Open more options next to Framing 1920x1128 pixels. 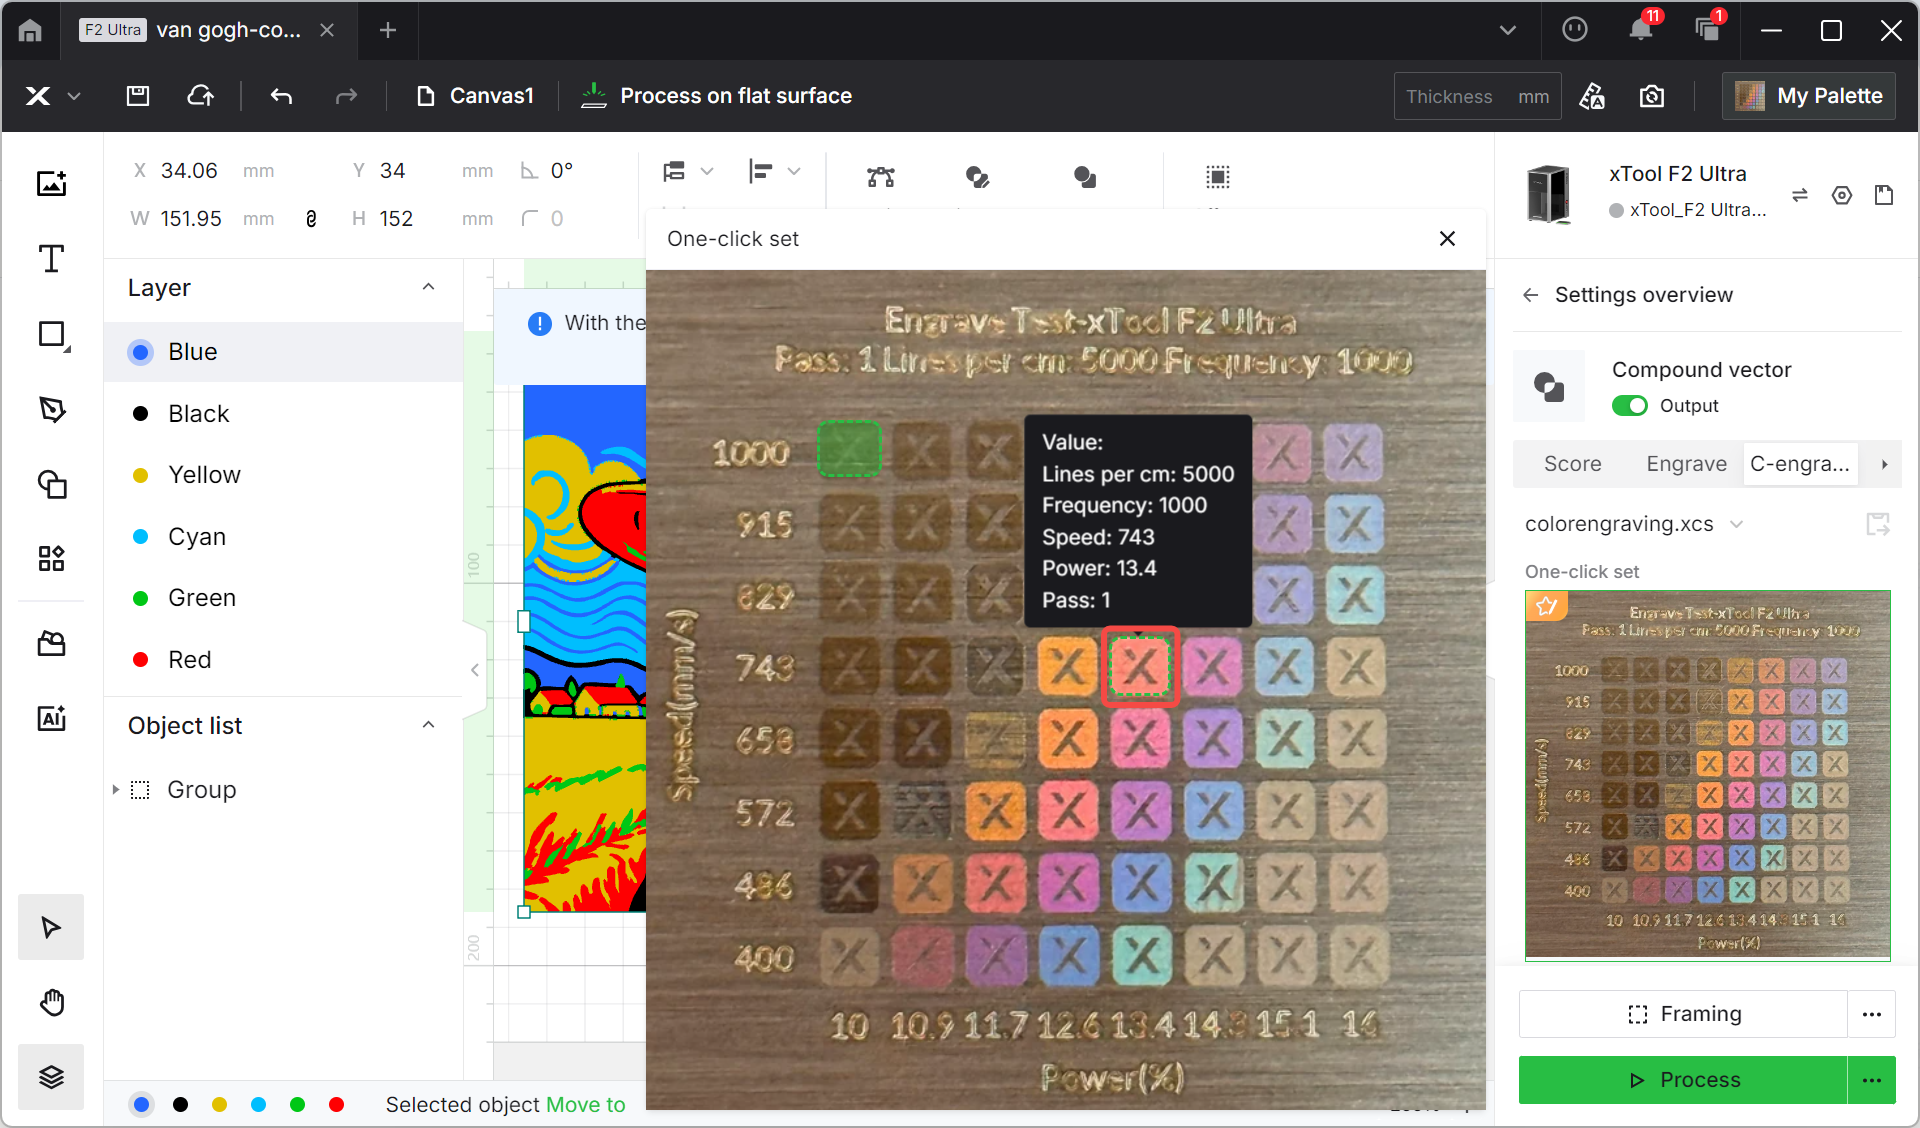point(1872,1014)
